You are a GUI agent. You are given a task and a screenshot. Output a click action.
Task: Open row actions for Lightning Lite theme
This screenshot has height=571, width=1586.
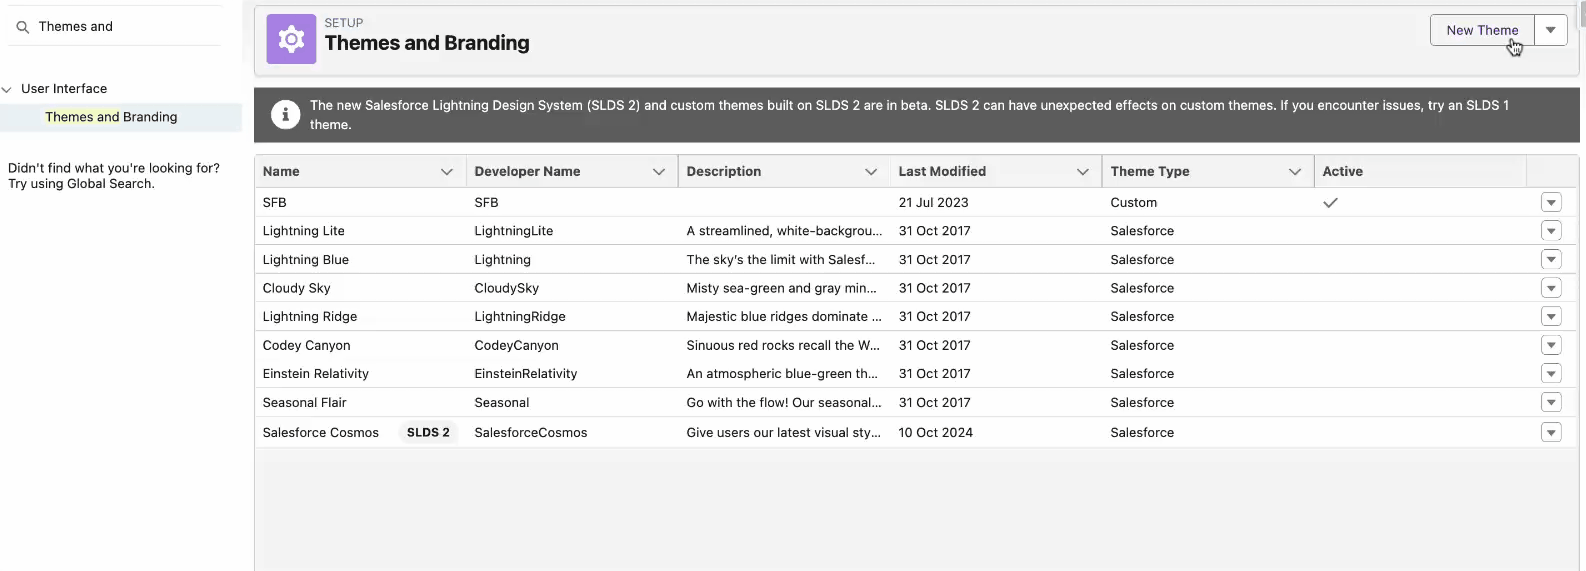coord(1551,231)
